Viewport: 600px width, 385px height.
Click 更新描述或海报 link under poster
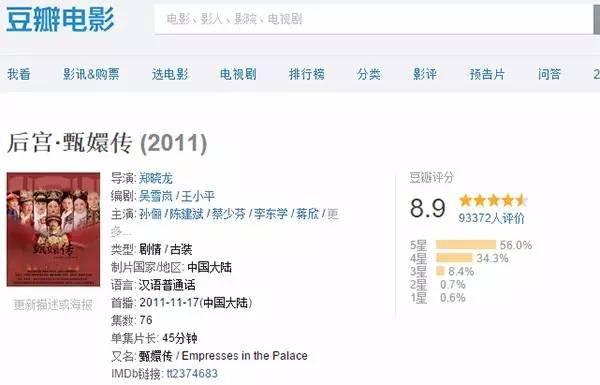(x=53, y=305)
